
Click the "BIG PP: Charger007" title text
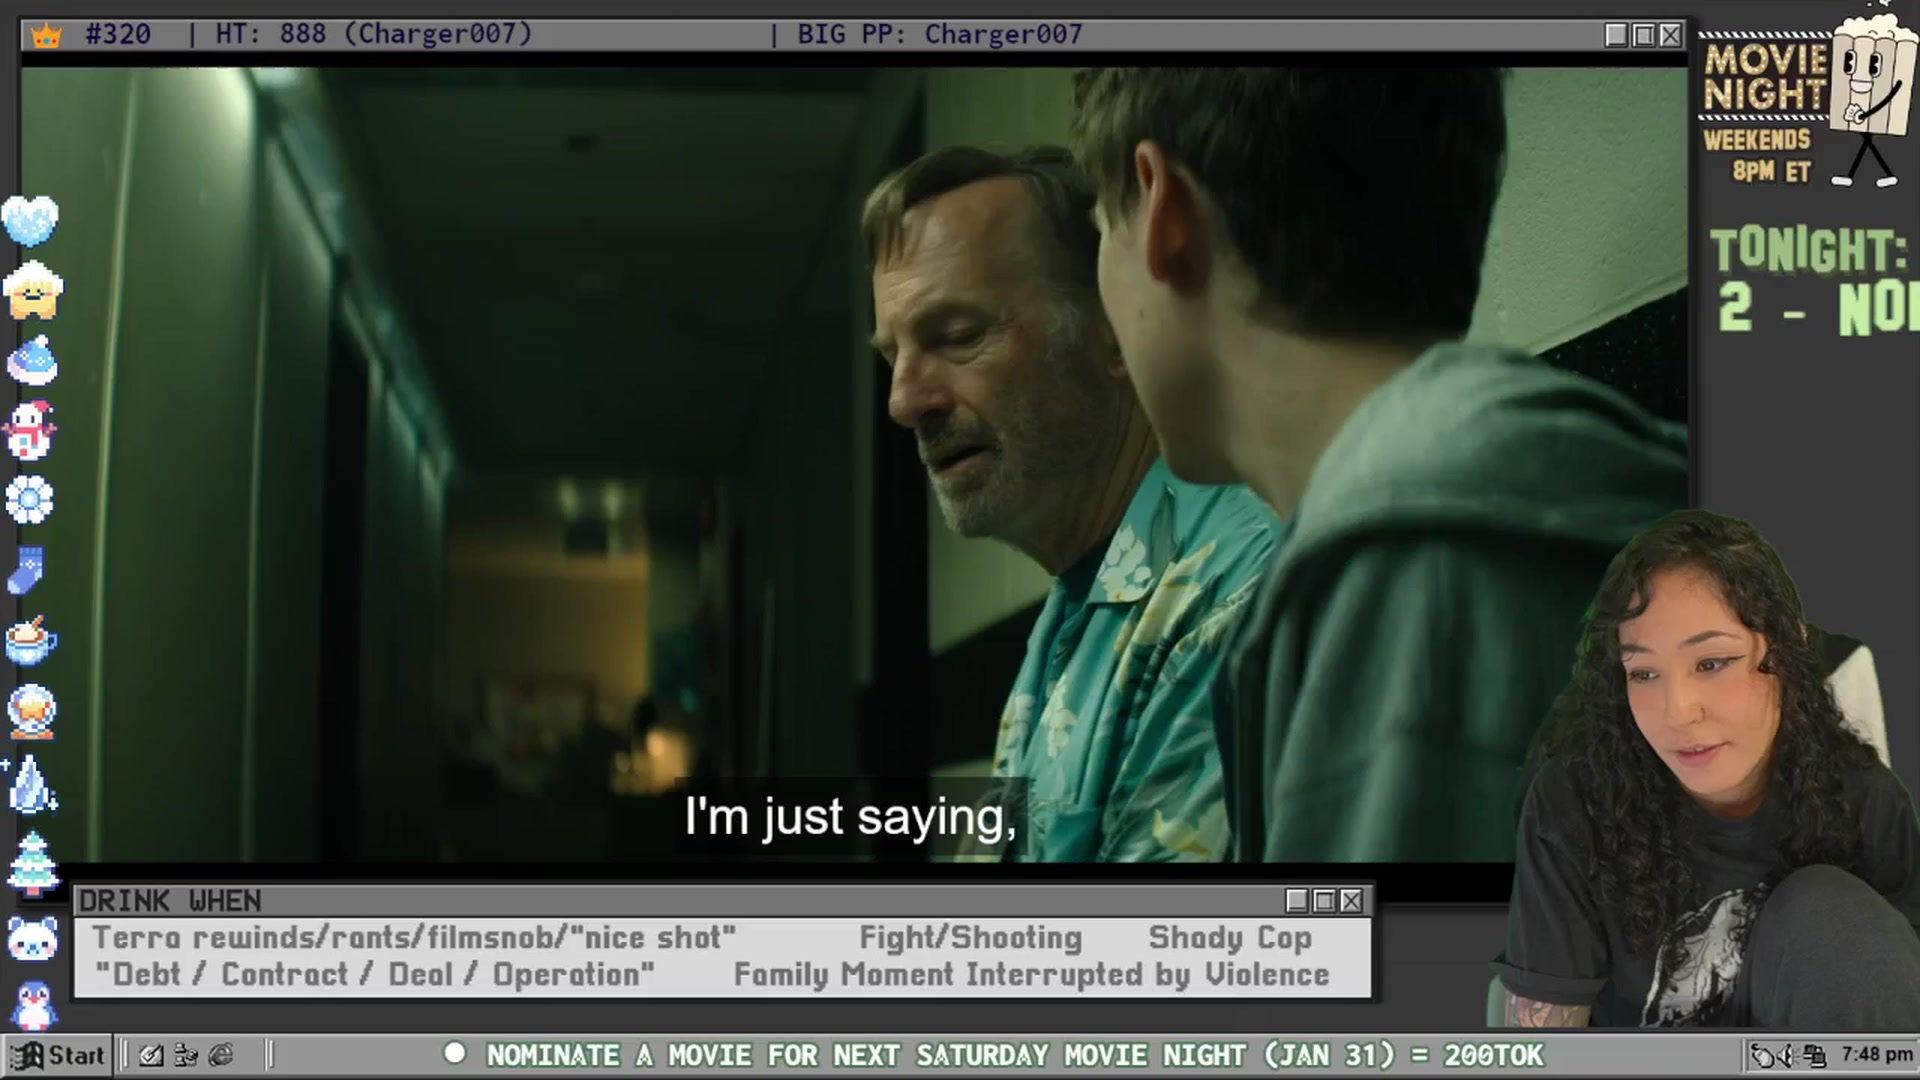(x=940, y=35)
